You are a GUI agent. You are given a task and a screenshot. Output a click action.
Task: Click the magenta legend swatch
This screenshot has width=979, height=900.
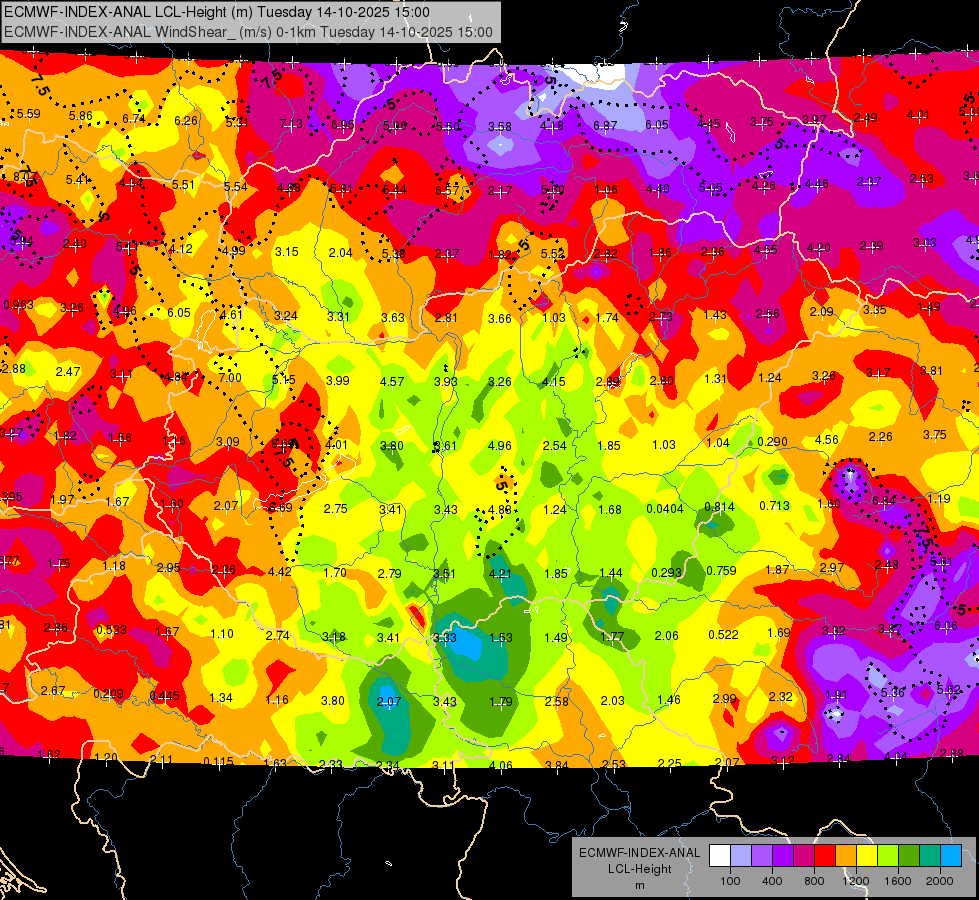804,856
